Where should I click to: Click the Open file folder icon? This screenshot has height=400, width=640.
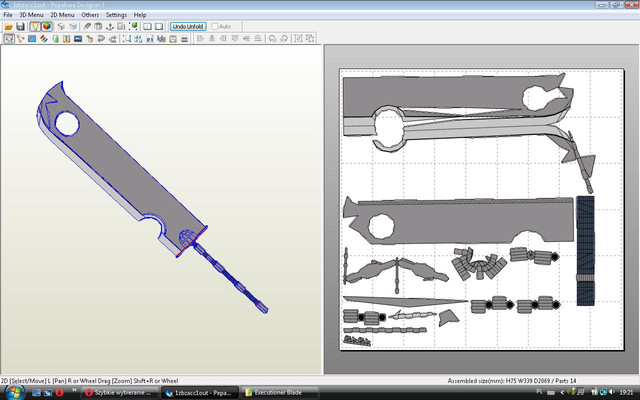pos(8,26)
